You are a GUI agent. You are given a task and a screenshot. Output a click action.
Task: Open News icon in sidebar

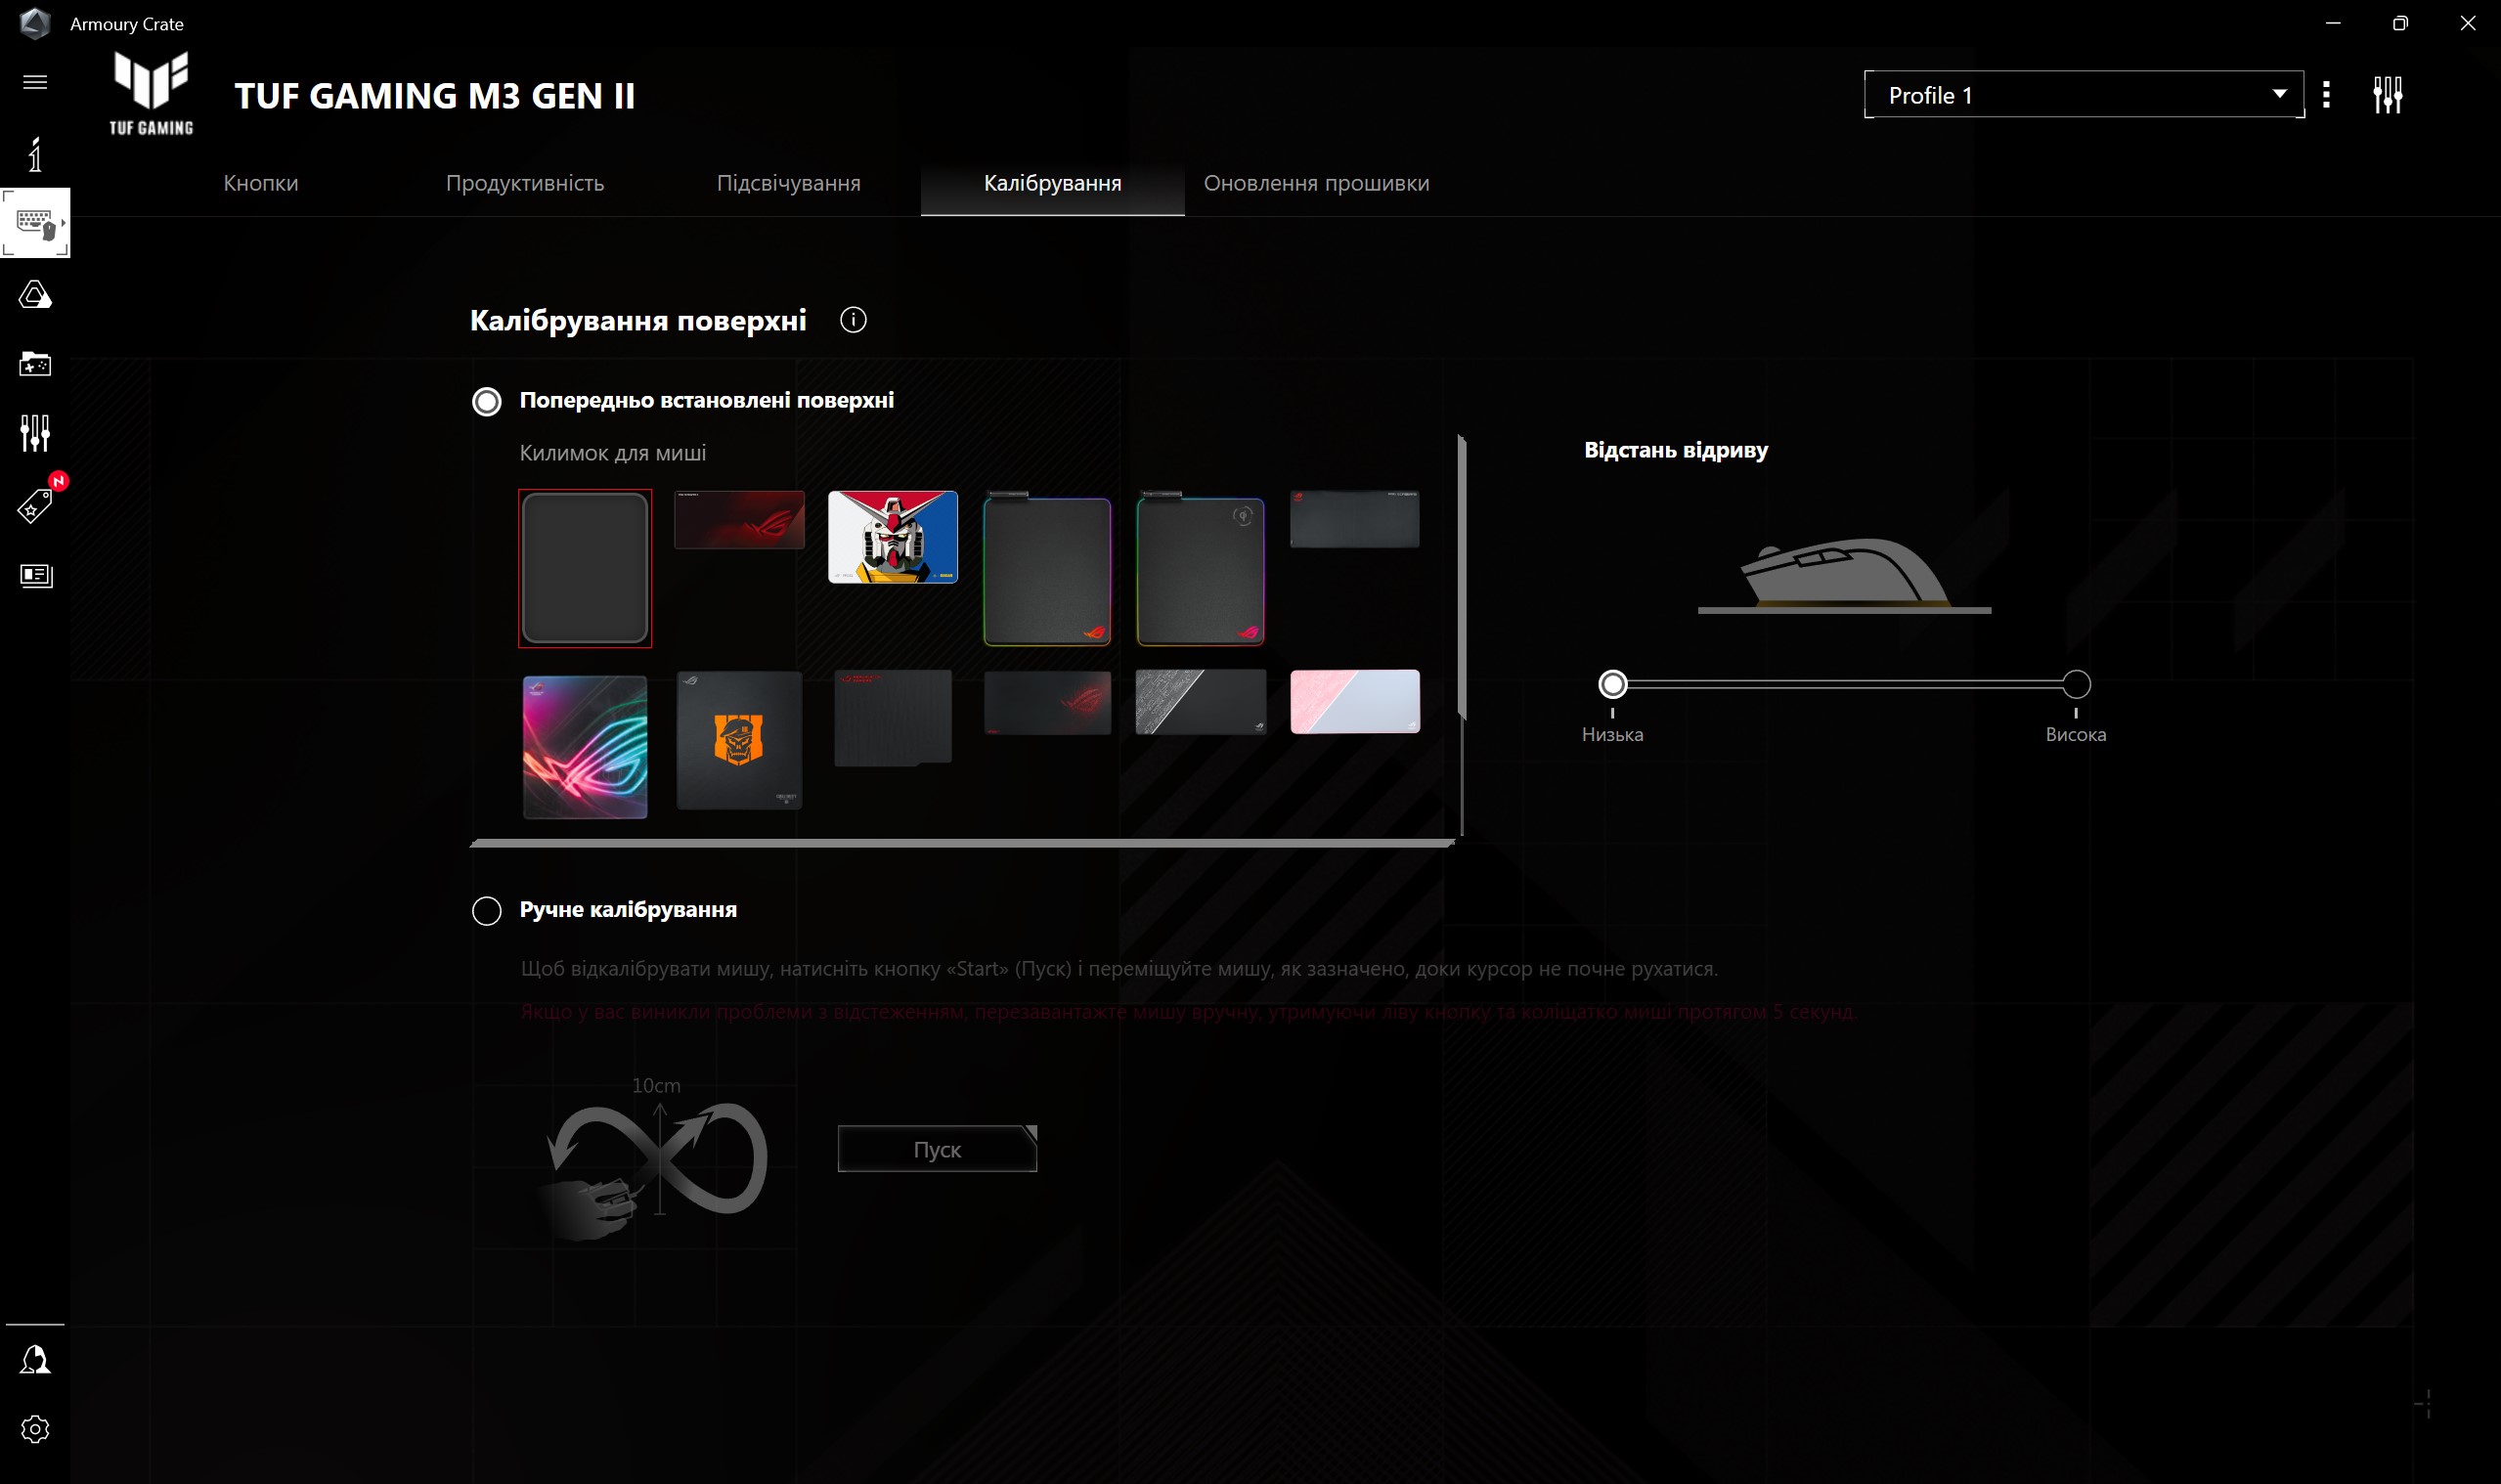tap(35, 575)
